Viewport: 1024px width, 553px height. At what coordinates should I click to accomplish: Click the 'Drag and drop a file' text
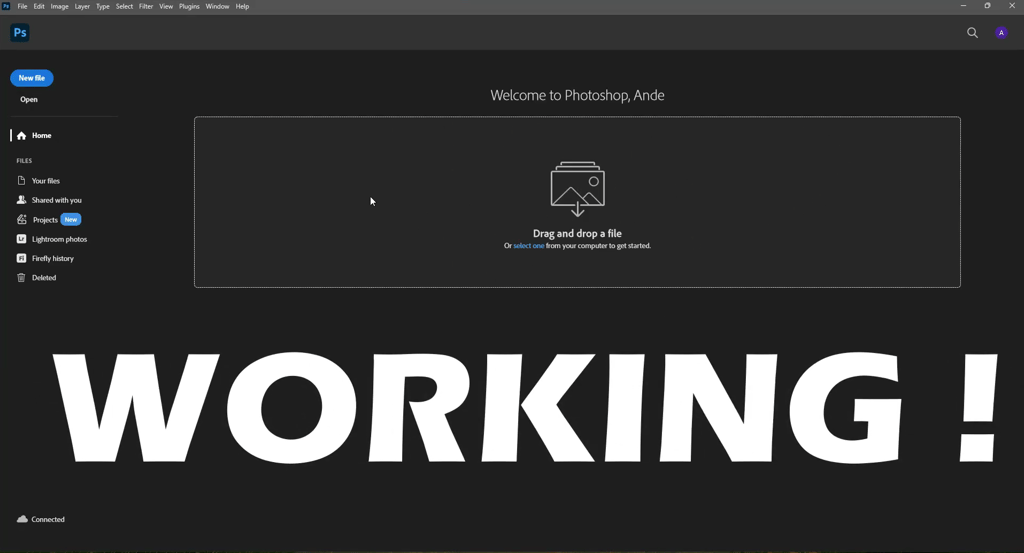point(577,233)
